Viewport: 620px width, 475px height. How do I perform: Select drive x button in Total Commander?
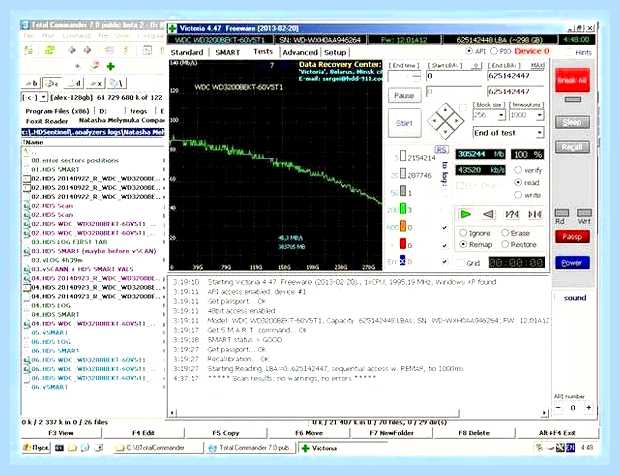pos(96,83)
